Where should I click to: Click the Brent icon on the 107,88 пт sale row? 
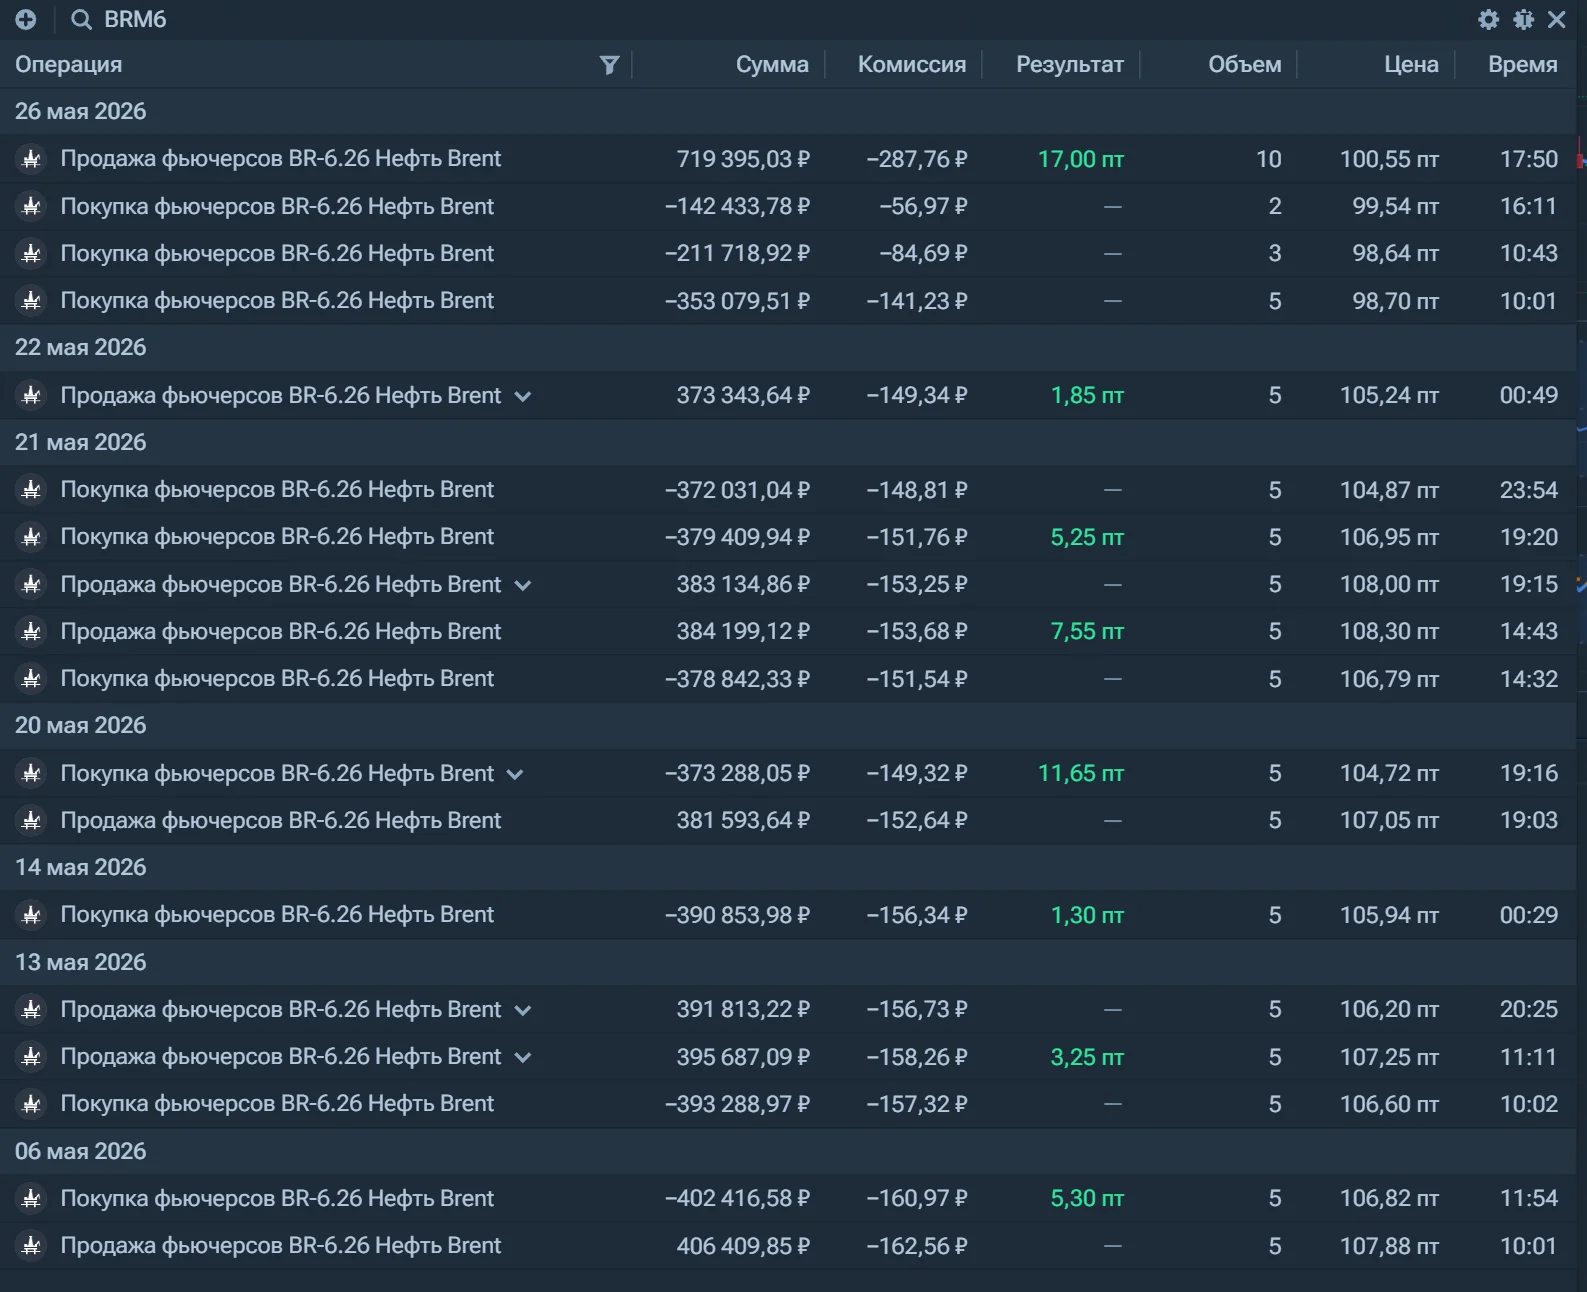[32, 1246]
